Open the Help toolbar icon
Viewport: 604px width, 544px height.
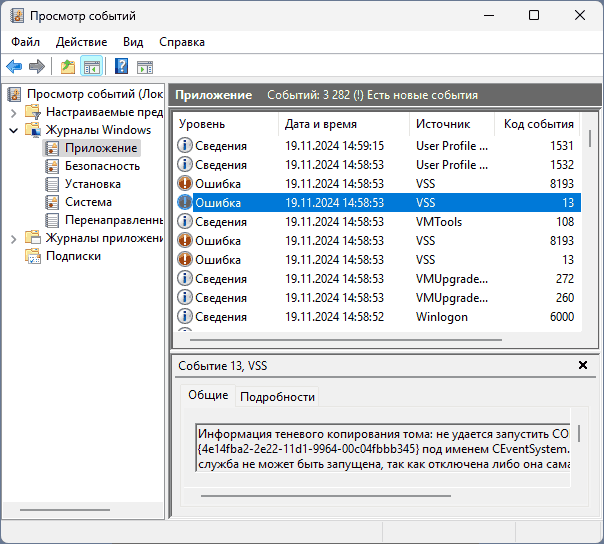tap(121, 66)
